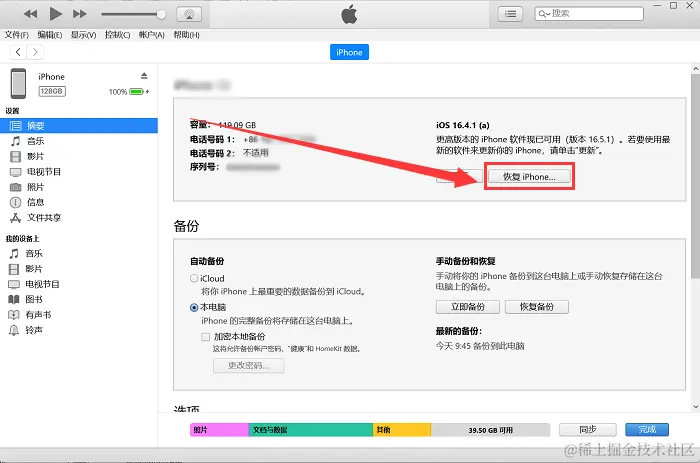Viewport: 700px width, 463px height.
Task: Enable the 加密本地备份 checkbox
Action: 205,337
